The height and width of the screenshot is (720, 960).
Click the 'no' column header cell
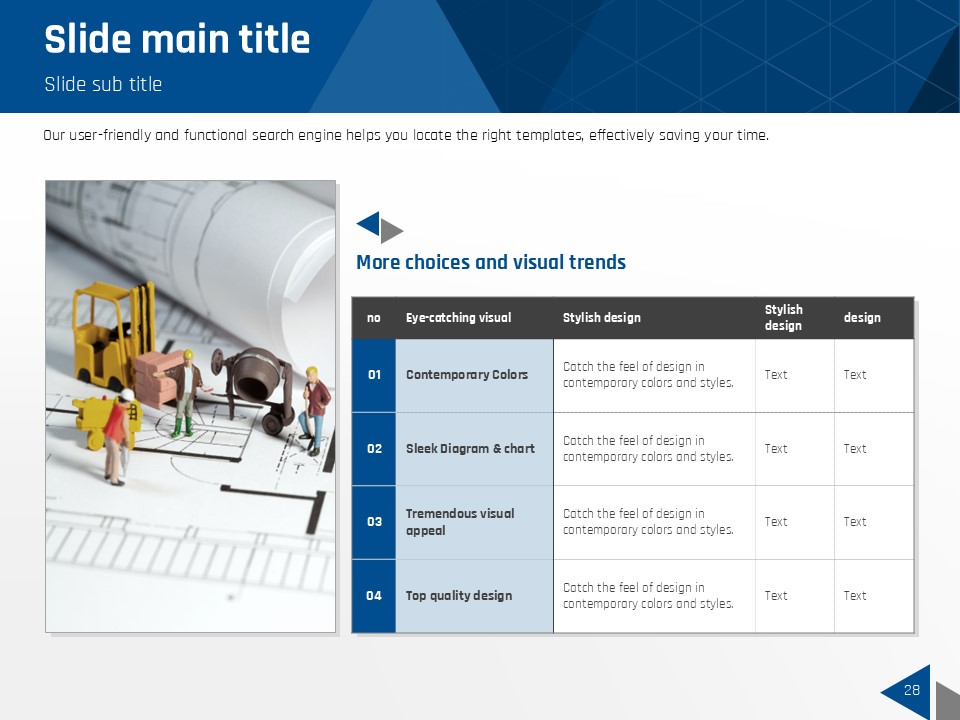tap(374, 318)
